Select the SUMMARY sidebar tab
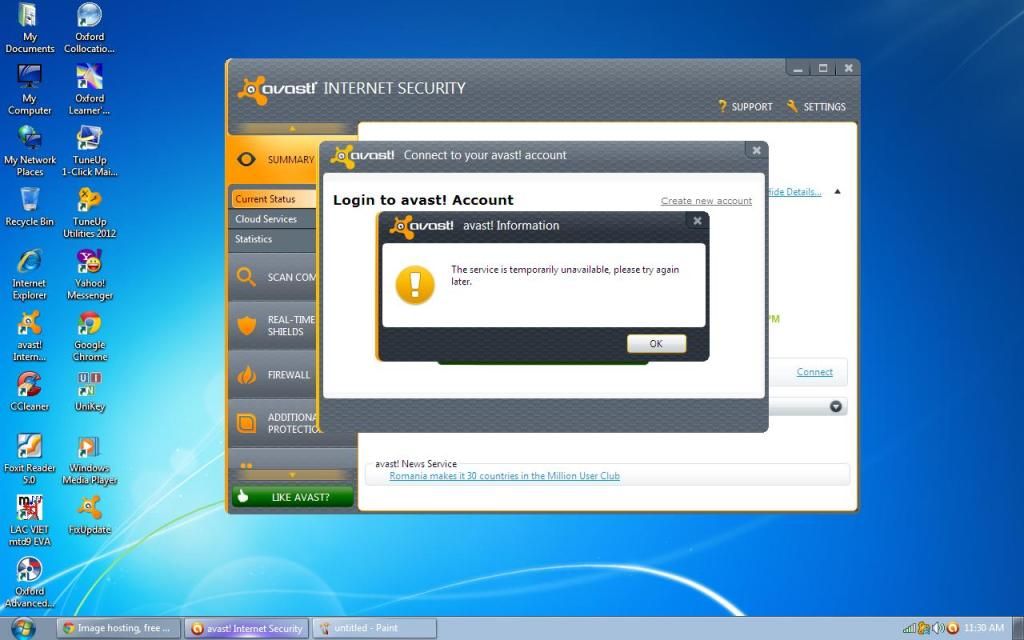The height and width of the screenshot is (640, 1024). coord(273,159)
